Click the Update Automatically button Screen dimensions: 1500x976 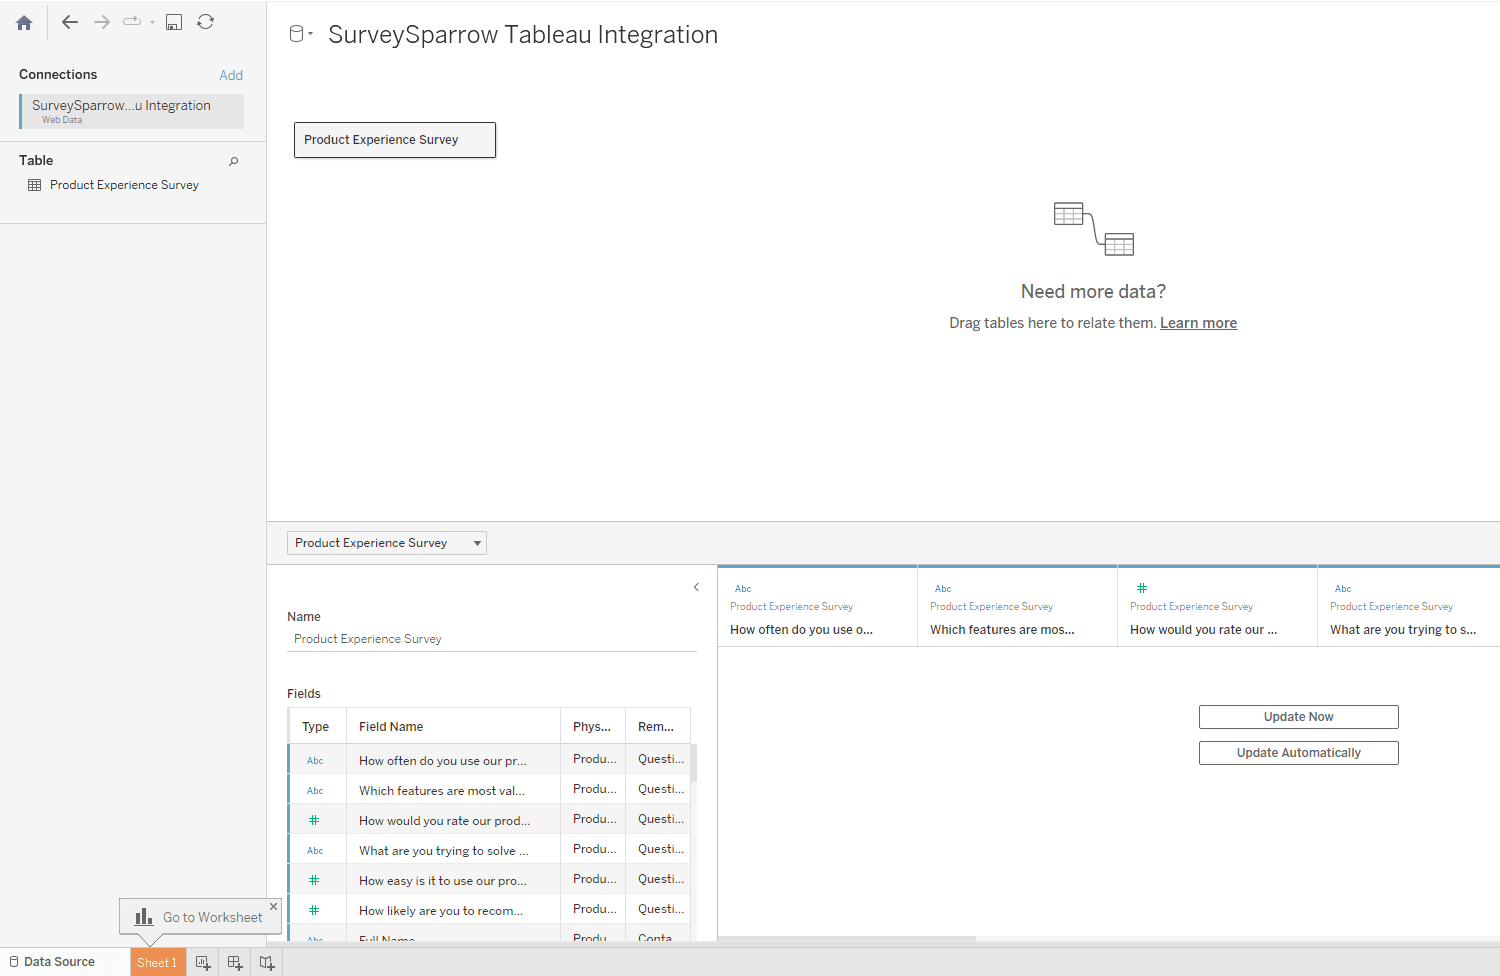point(1298,753)
